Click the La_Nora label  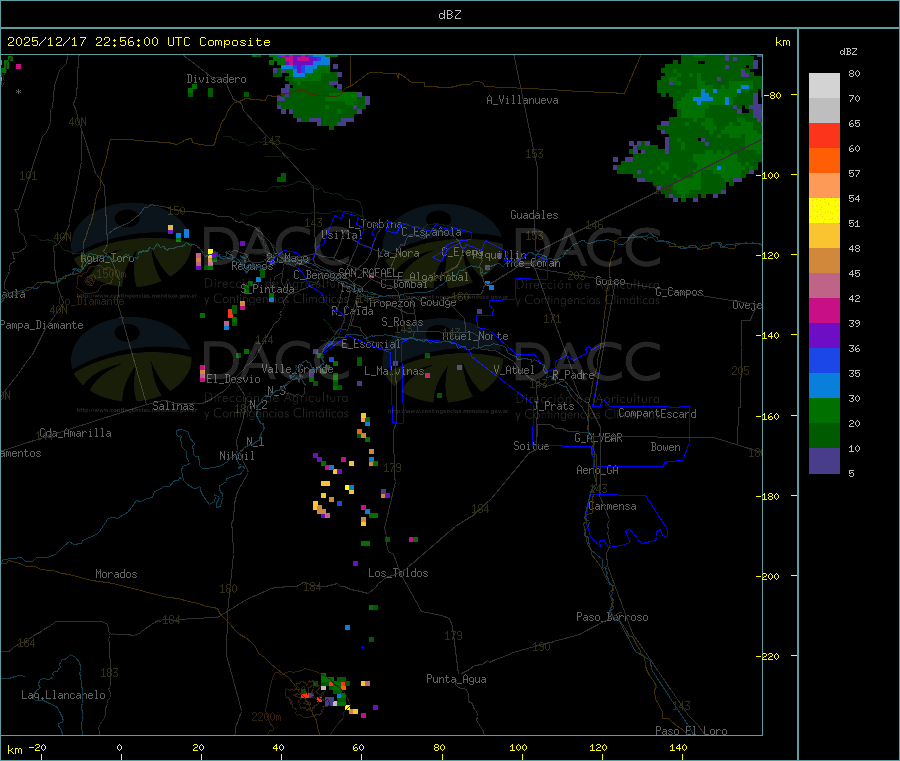[398, 253]
